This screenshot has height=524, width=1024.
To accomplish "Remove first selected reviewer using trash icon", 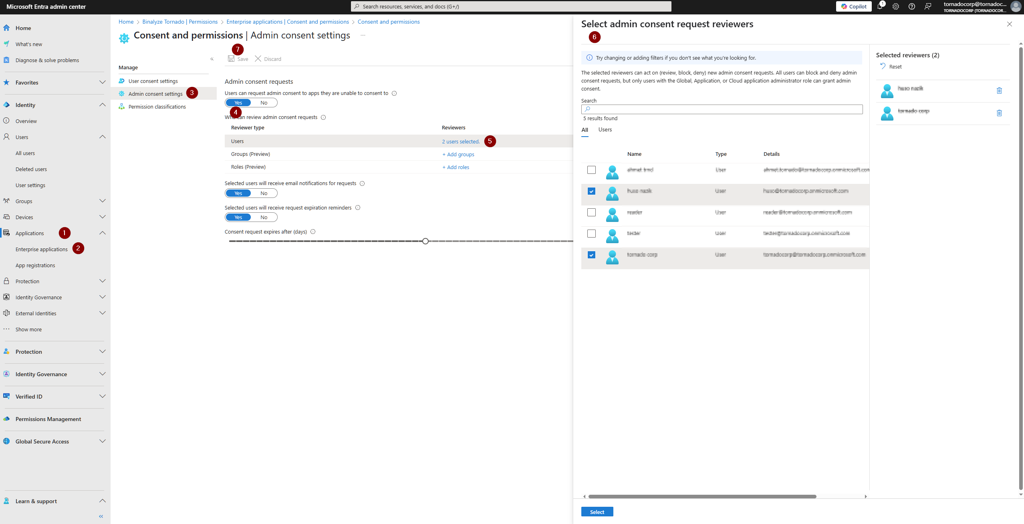I will coord(999,91).
